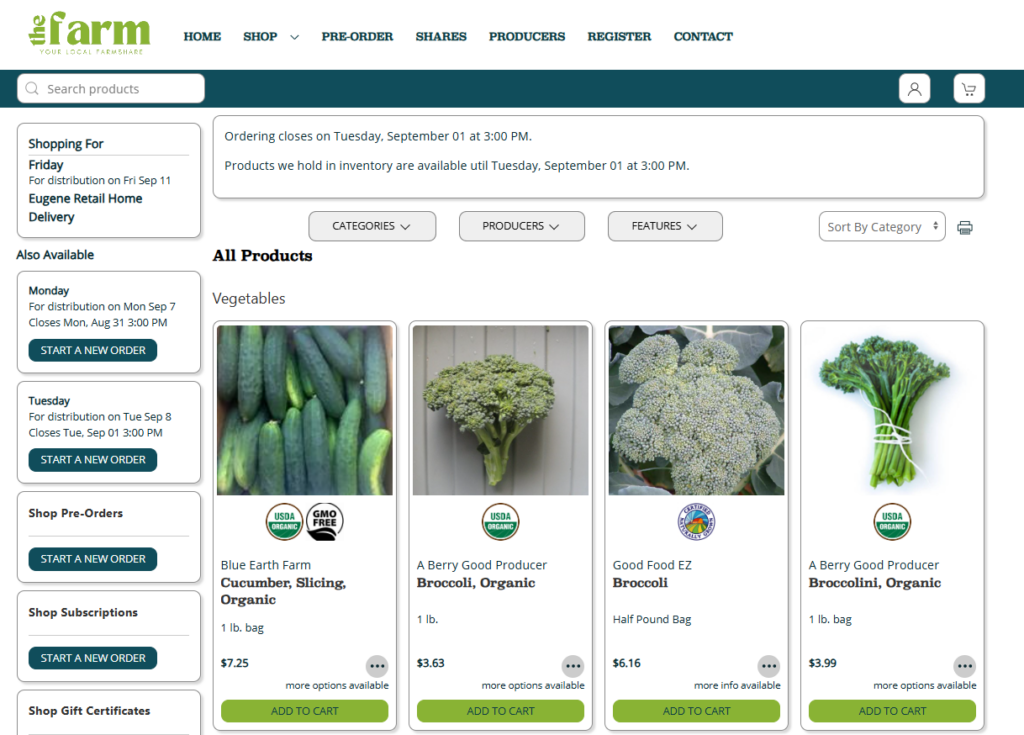Click more options available under Cucumber
Viewport: 1024px width, 735px height.
[x=337, y=685]
